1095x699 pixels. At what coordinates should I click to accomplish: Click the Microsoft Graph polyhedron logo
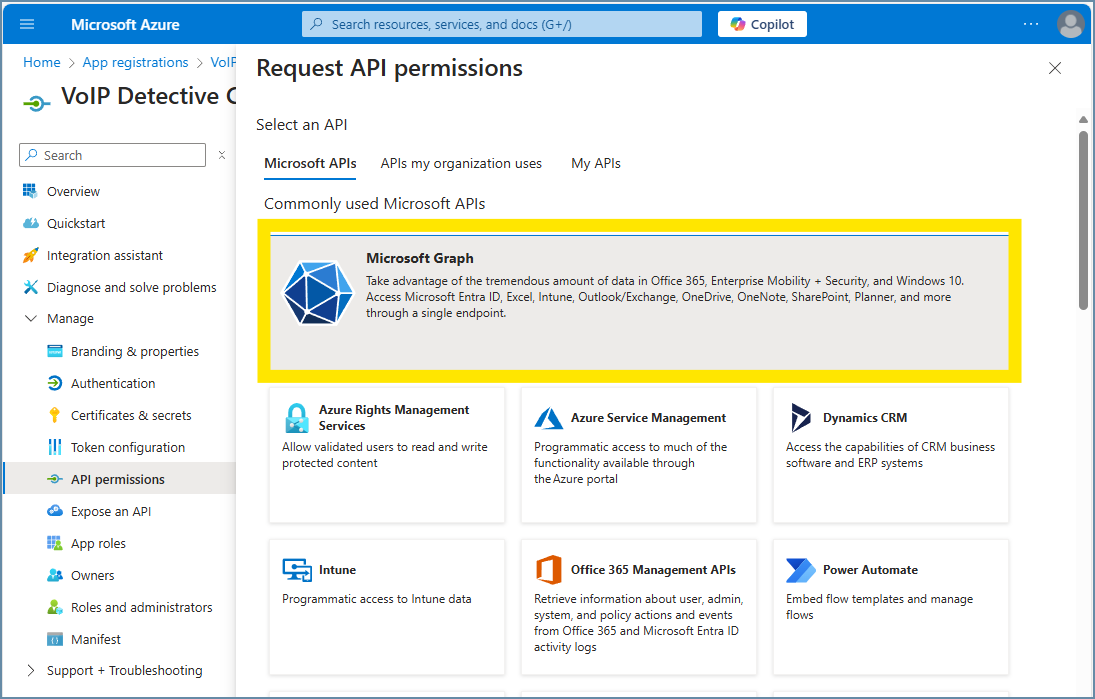(x=318, y=293)
